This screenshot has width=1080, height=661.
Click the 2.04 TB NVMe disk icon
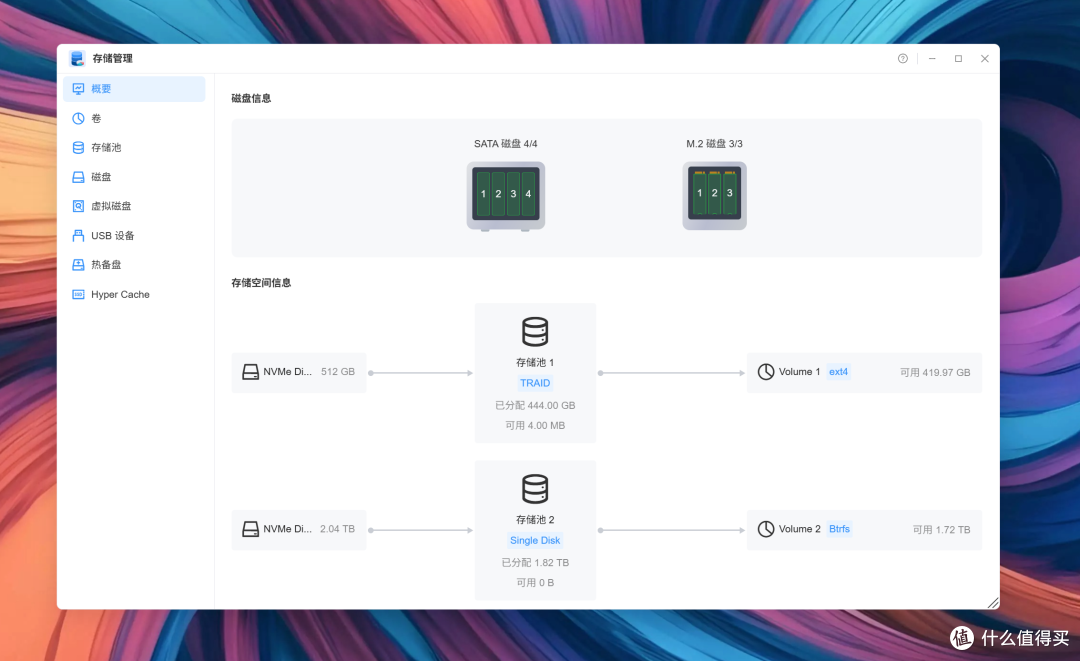(x=250, y=529)
